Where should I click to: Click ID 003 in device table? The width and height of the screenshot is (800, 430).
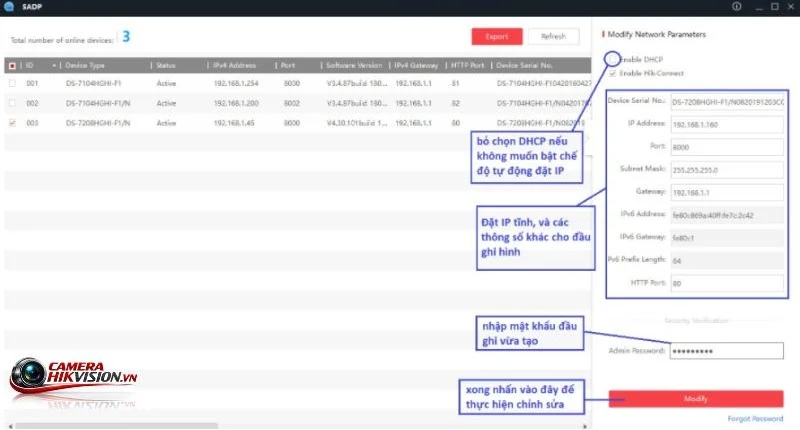32,123
